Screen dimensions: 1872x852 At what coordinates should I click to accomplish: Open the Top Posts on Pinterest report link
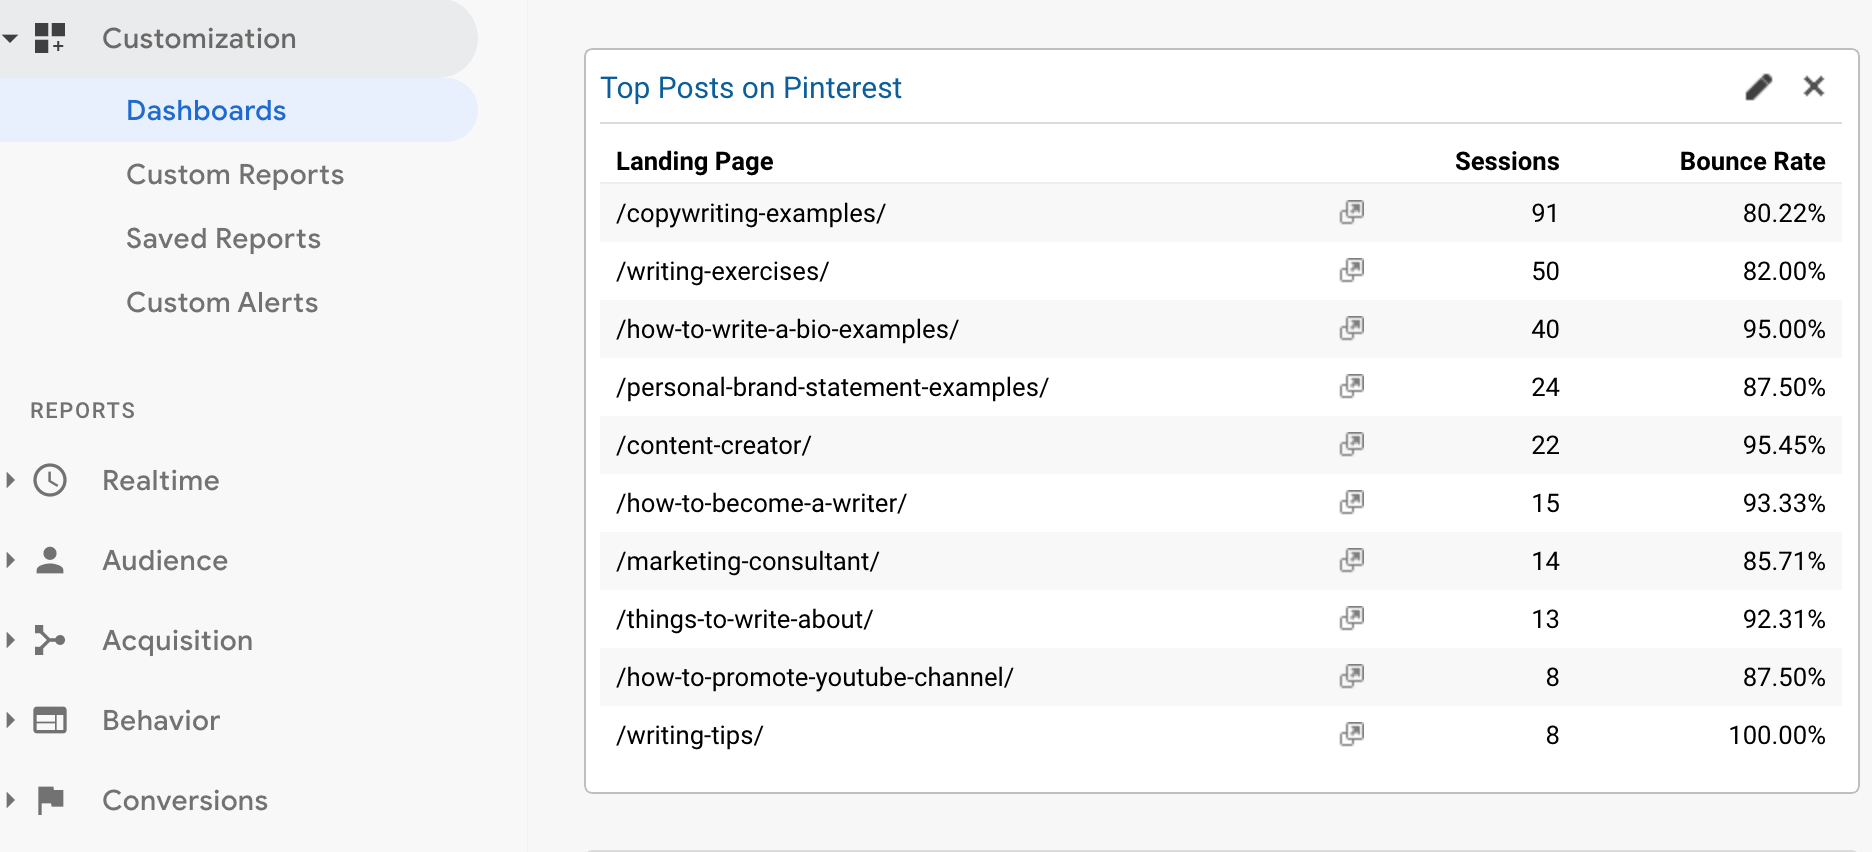[x=750, y=88]
